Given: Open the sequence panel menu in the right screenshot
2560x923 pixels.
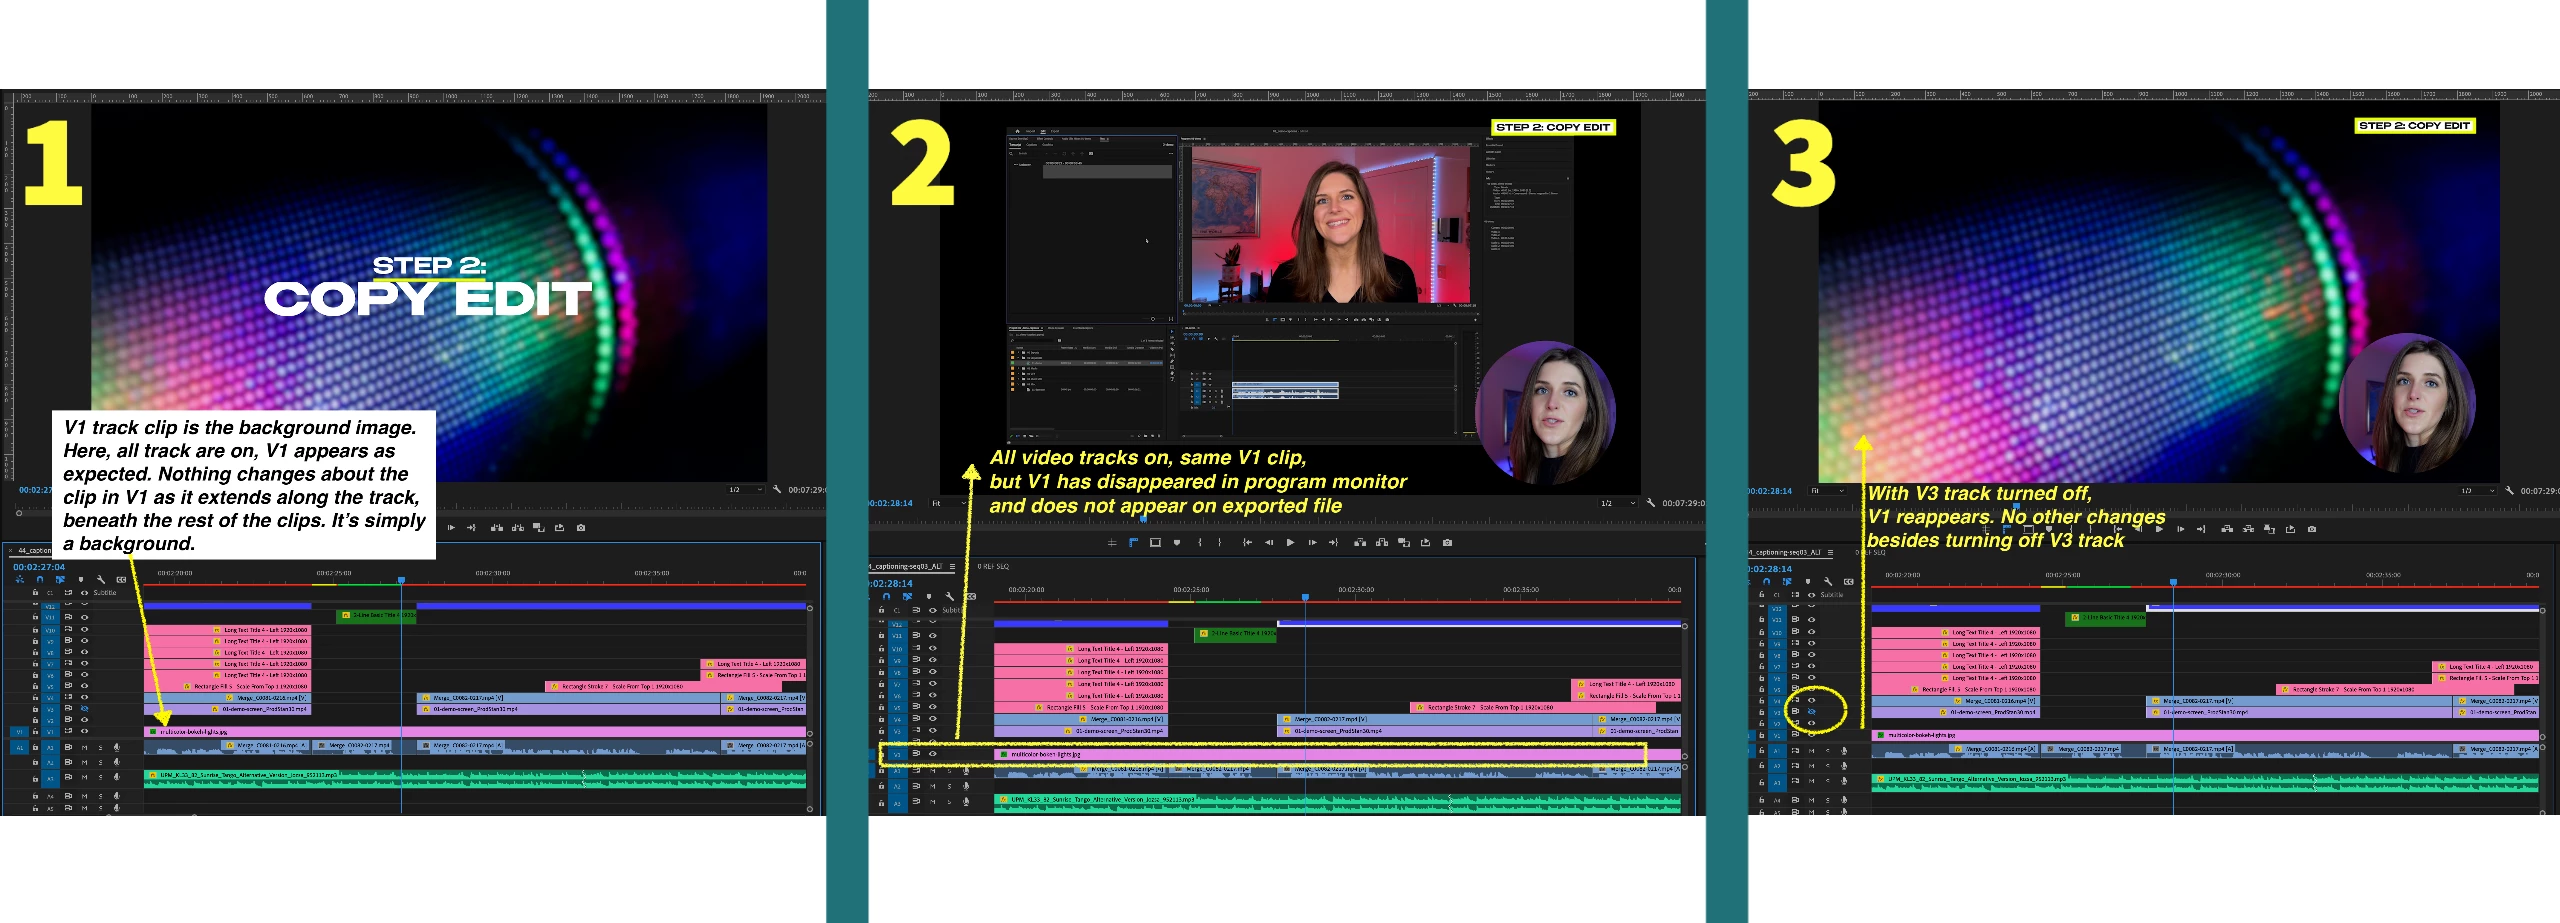Looking at the screenshot, I should point(1831,552).
